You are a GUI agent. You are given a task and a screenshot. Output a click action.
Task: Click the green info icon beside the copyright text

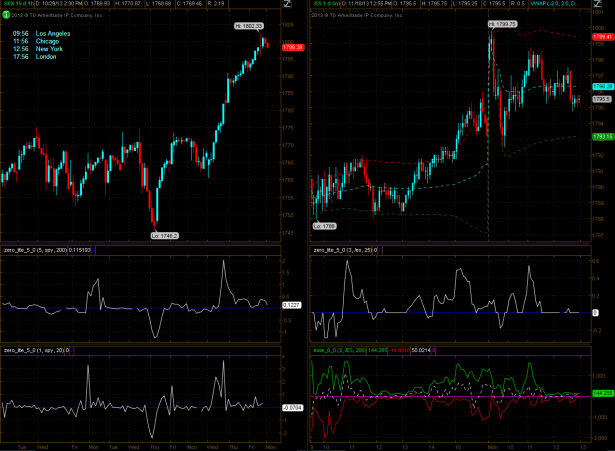[x=6, y=15]
